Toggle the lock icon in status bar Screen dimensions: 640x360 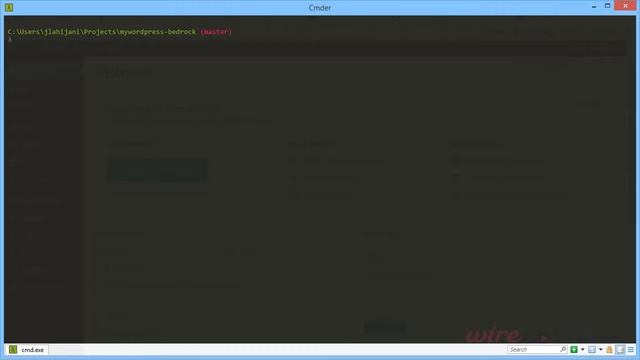point(610,349)
